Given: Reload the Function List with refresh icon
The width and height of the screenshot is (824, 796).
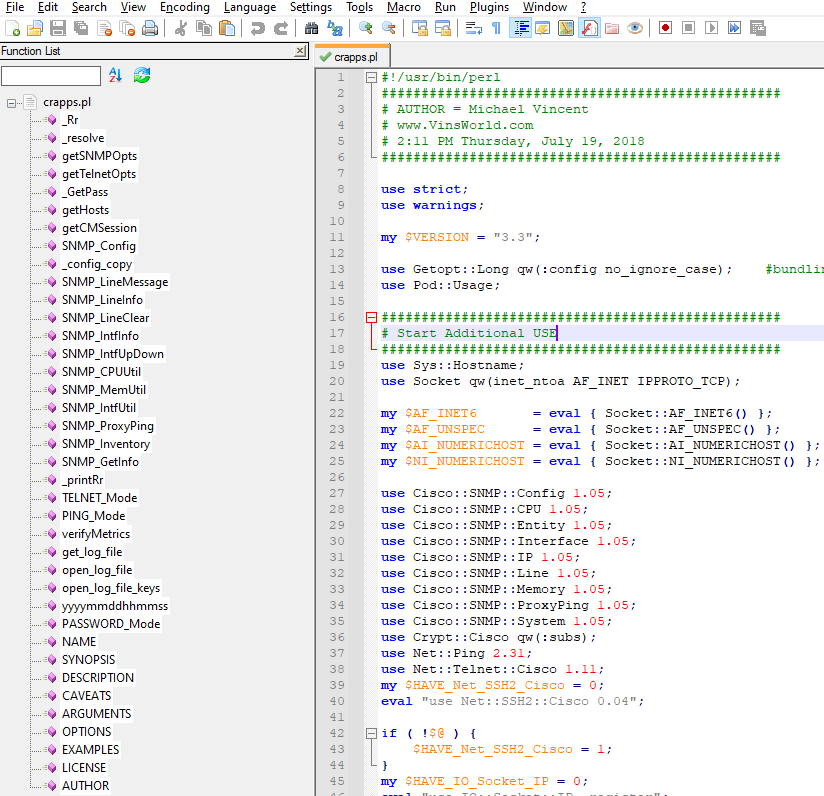Looking at the screenshot, I should click(142, 76).
